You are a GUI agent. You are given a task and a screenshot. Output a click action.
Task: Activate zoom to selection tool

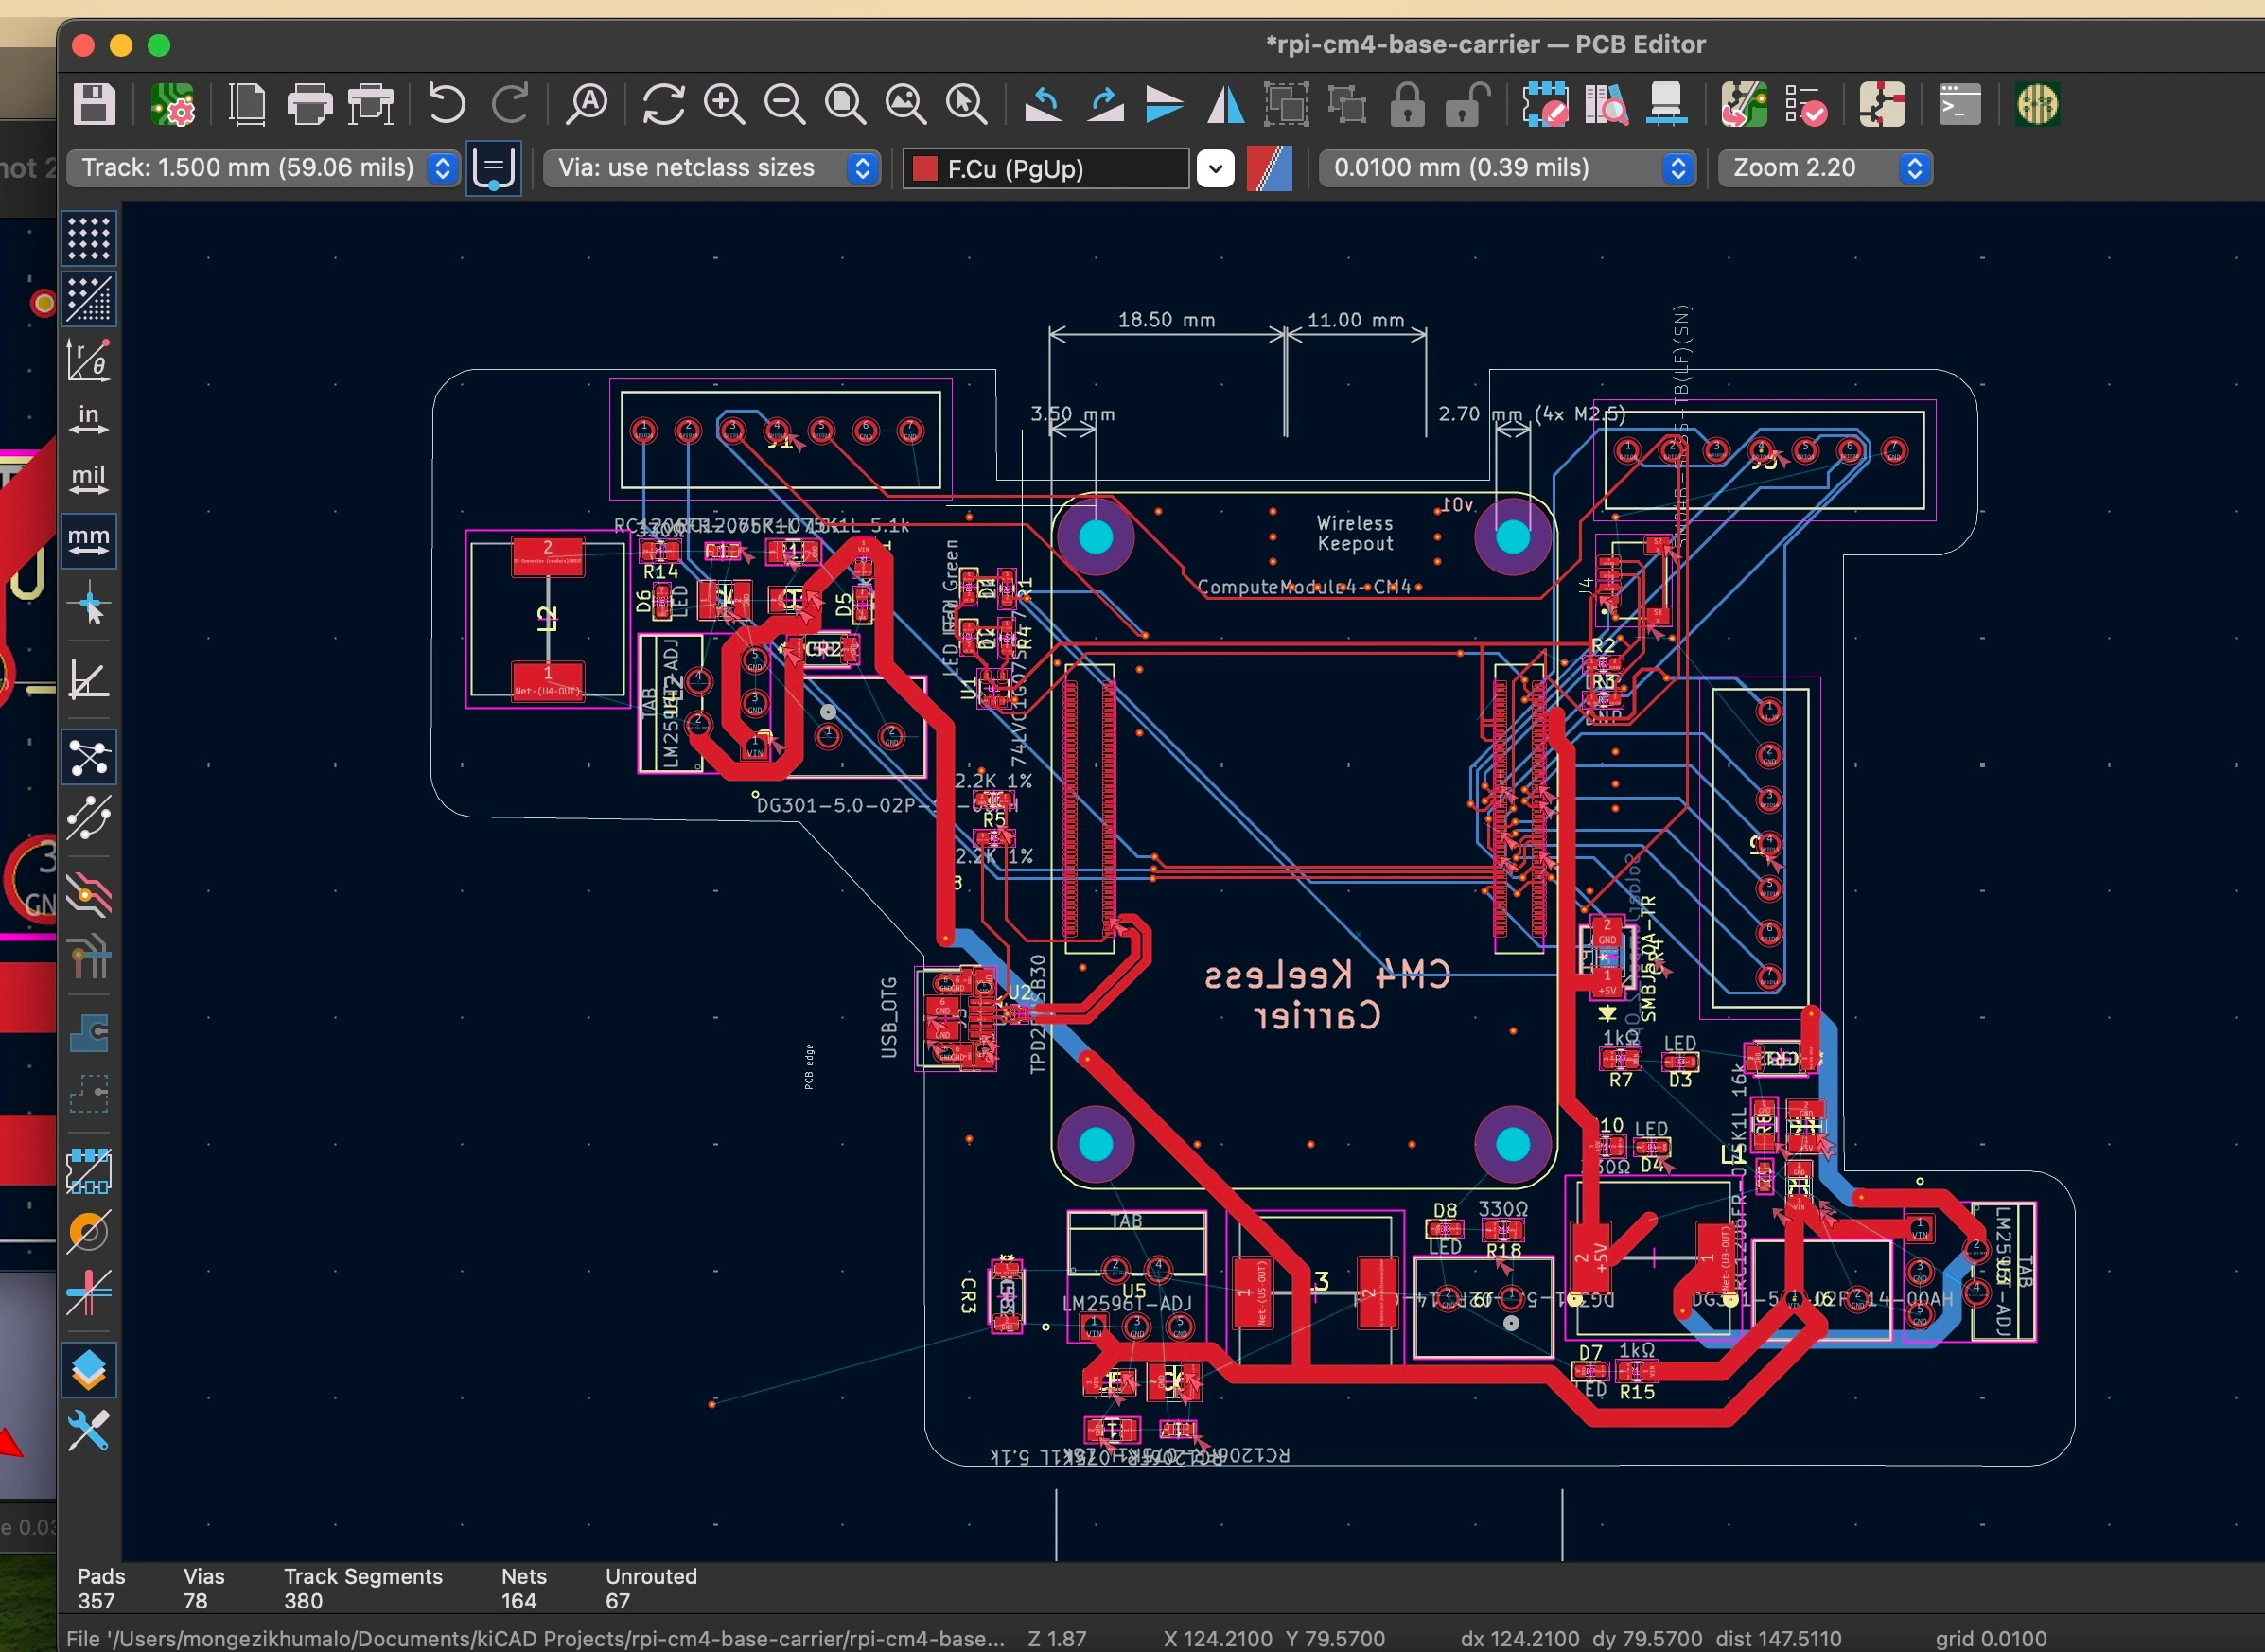[x=967, y=105]
